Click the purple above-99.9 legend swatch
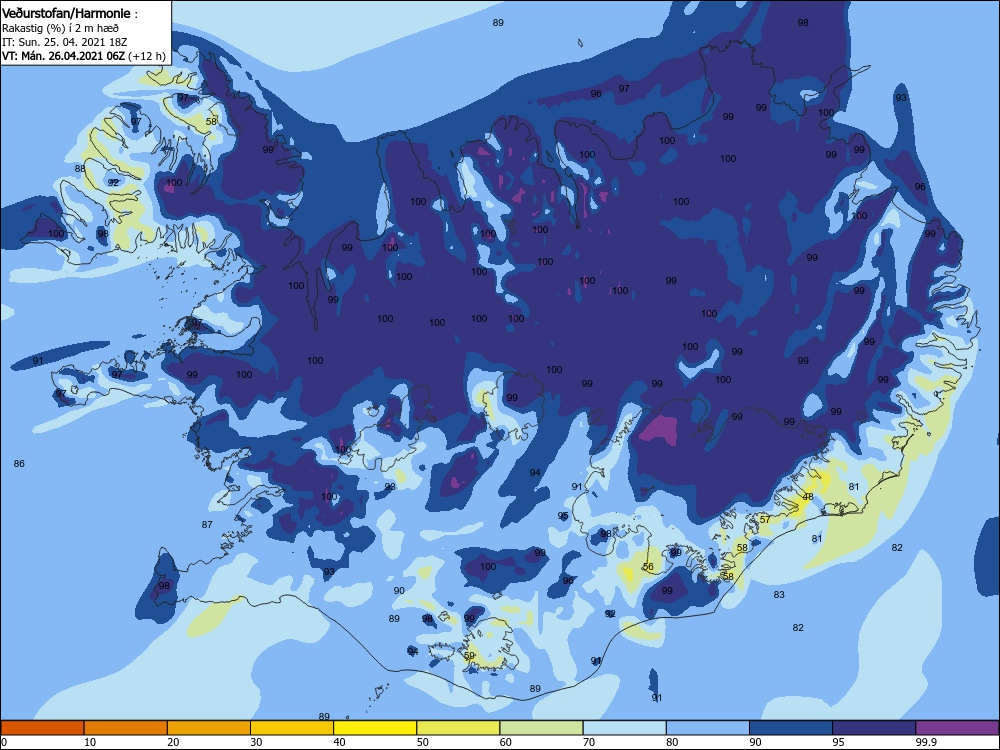 957,728
